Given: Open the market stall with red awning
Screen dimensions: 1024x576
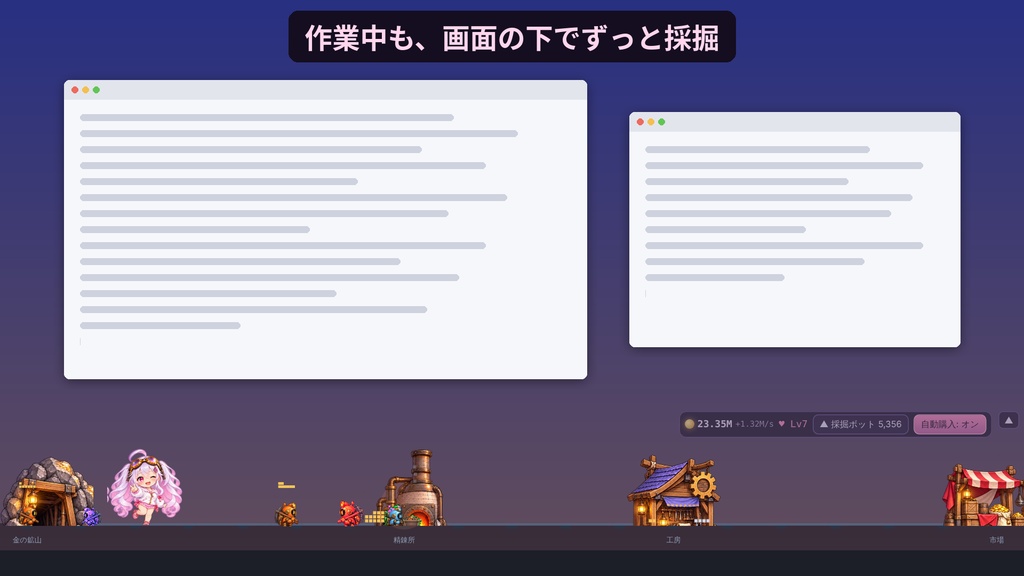Looking at the screenshot, I should tap(983, 495).
